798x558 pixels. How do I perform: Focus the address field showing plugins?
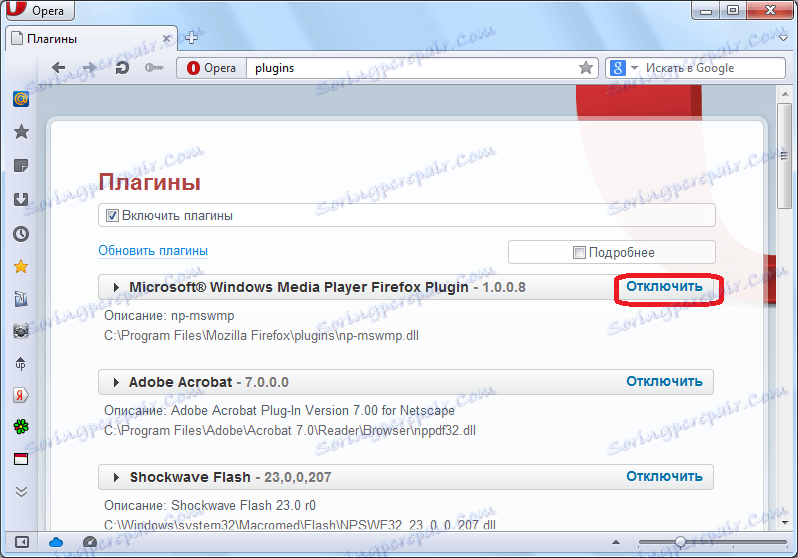tap(410, 68)
